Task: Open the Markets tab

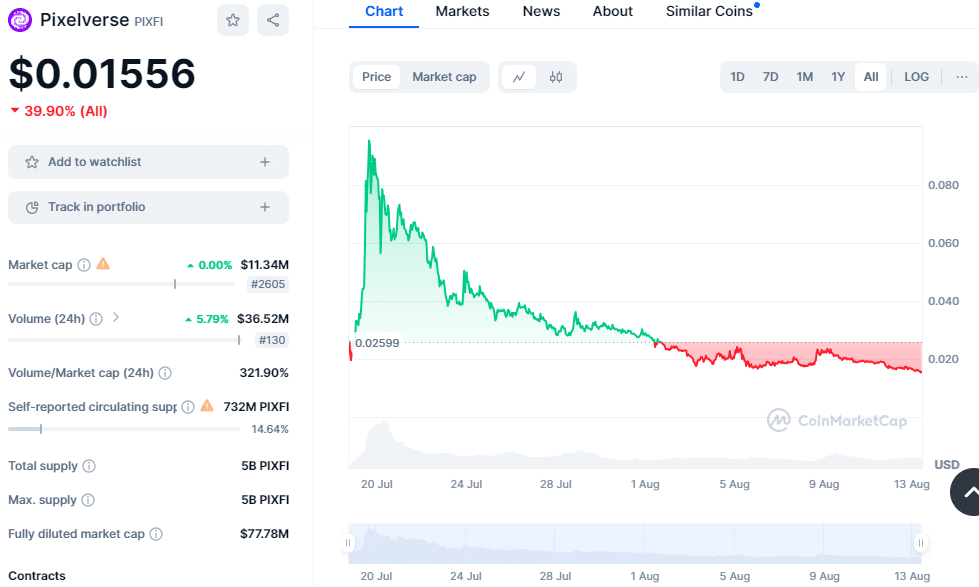Action: pyautogui.click(x=463, y=12)
